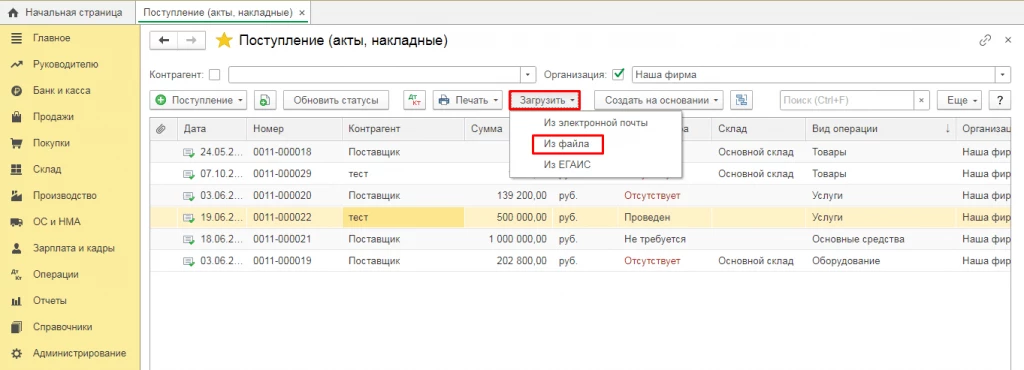Open the Администрирование gear icon
The width and height of the screenshot is (1024, 370).
tap(17, 353)
